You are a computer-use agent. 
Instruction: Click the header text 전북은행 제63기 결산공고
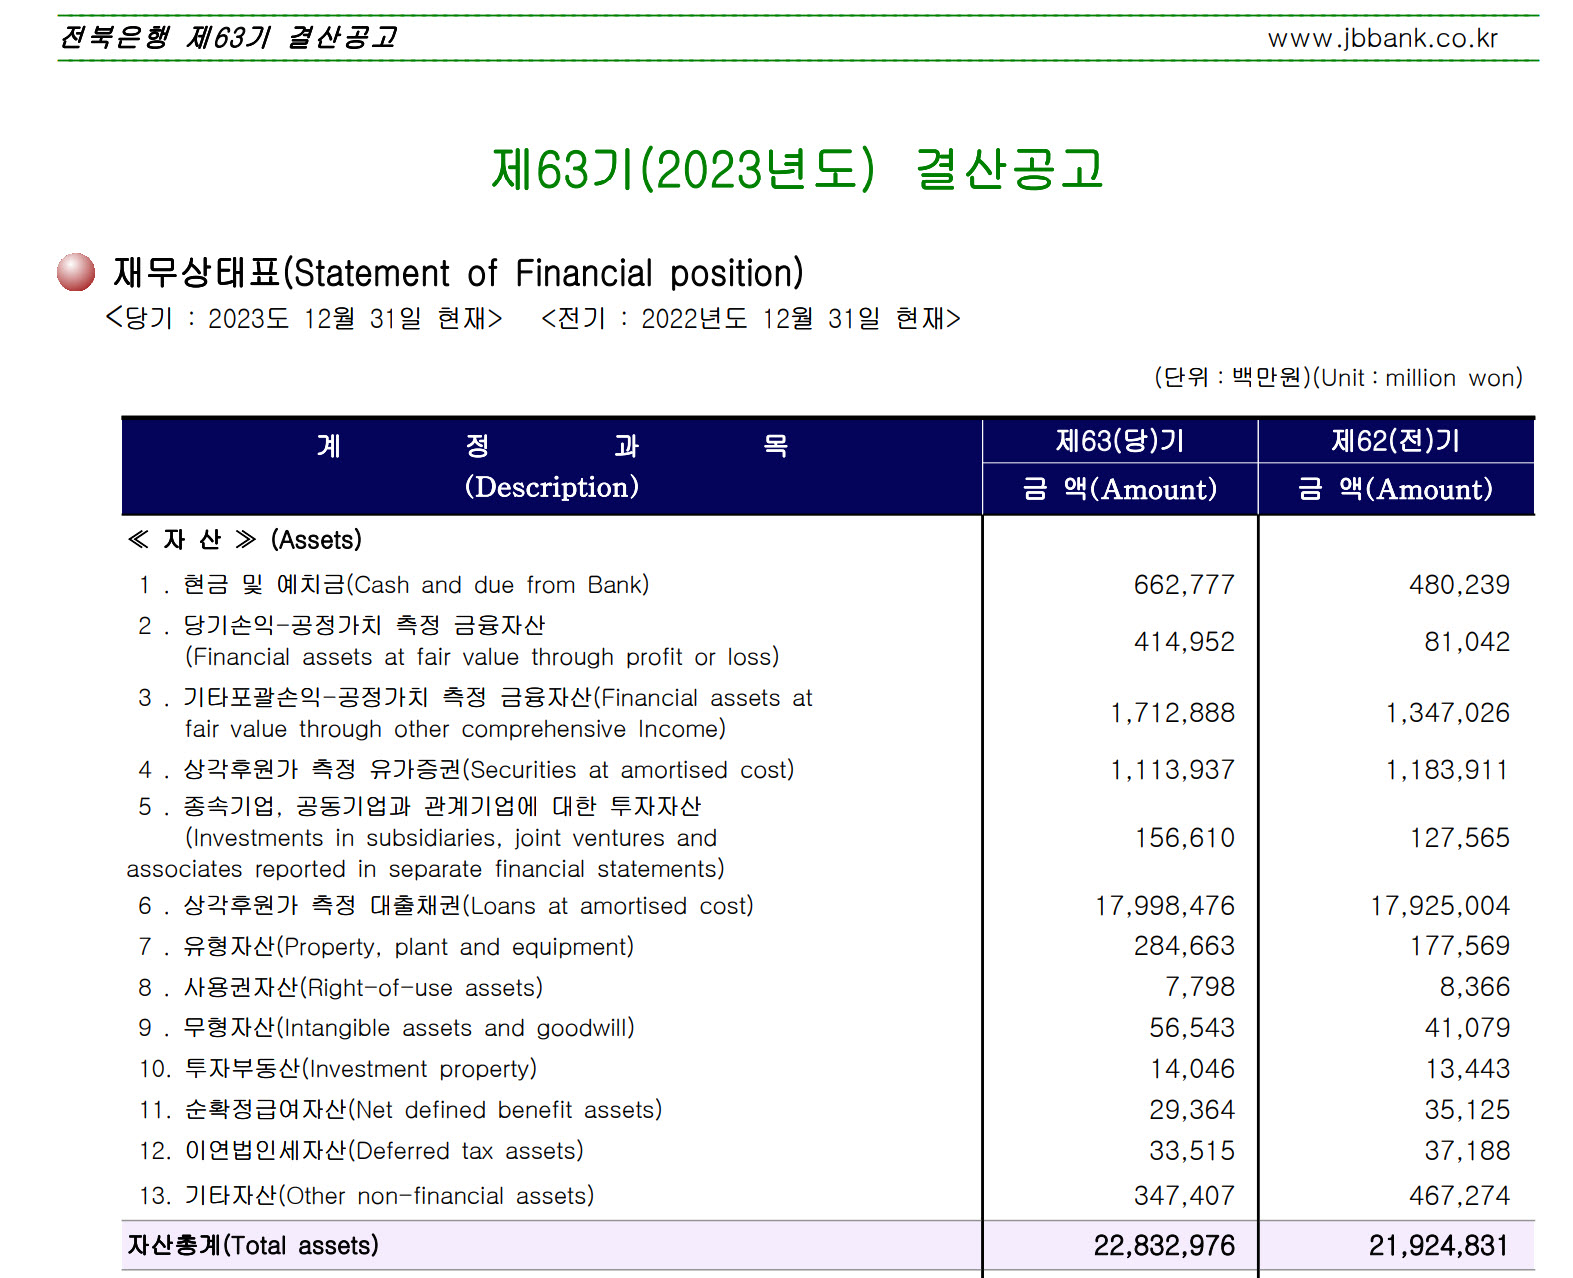coord(228,38)
